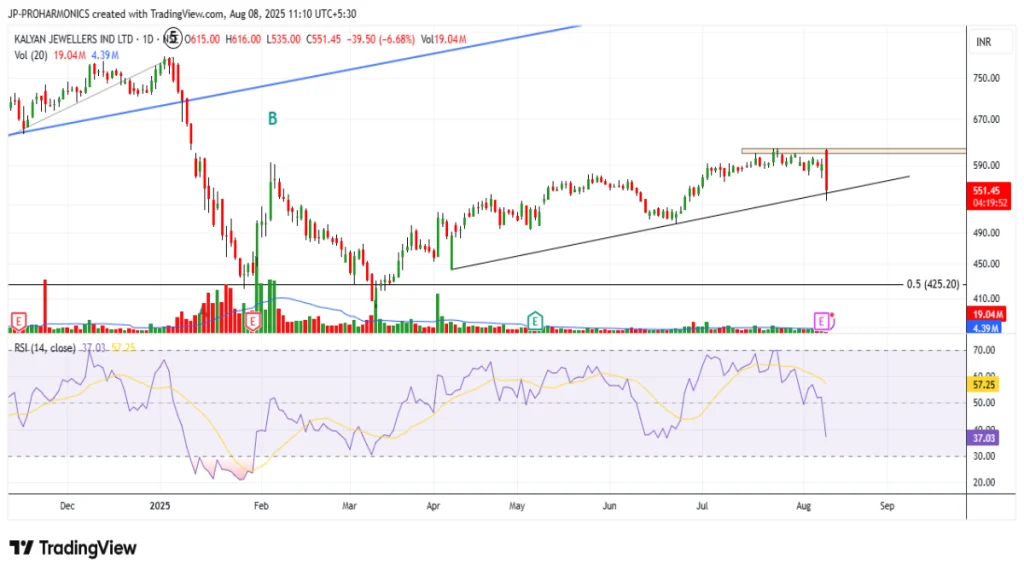Click the 70.00 RSI axis value

click(984, 351)
